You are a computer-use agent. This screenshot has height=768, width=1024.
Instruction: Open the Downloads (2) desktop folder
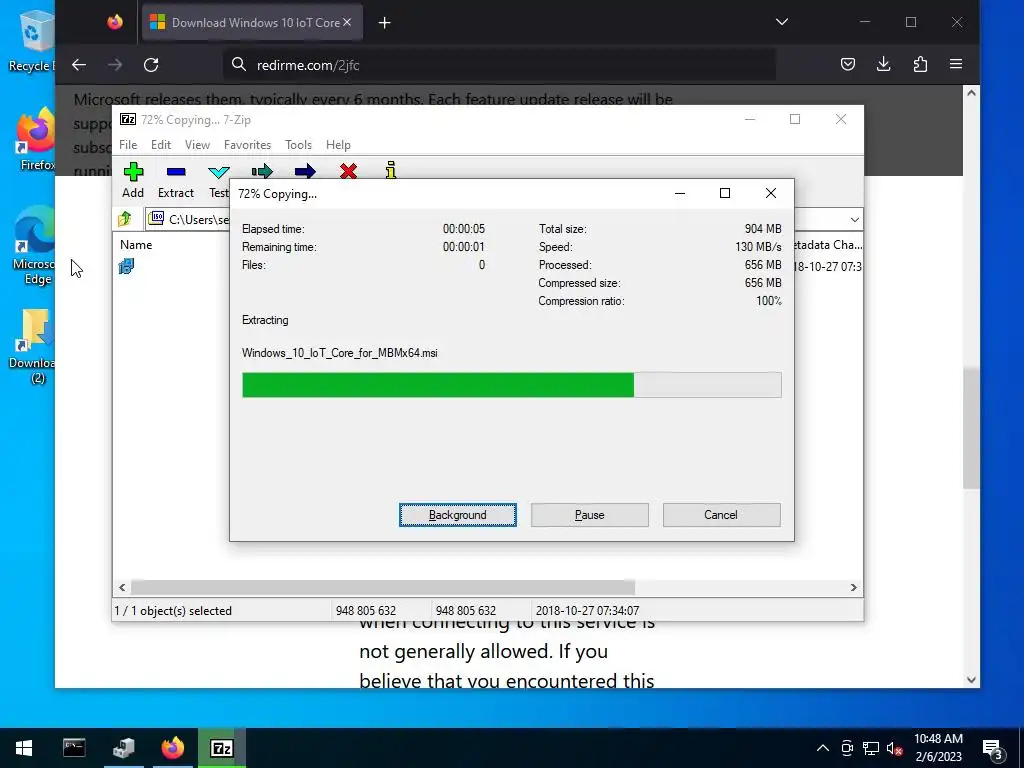click(x=34, y=346)
